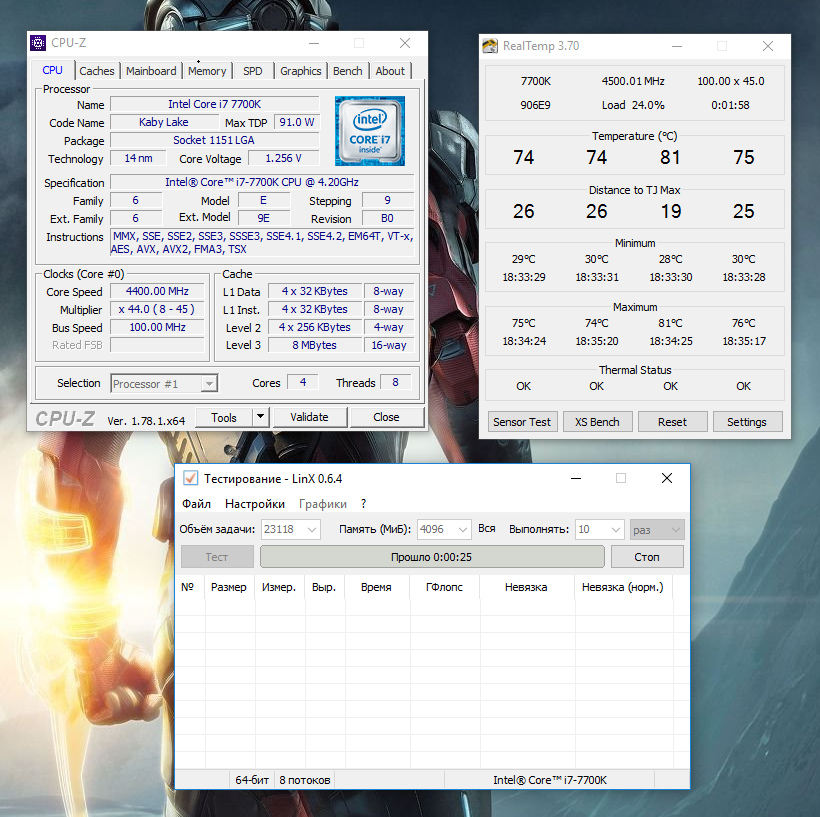Run the Sensor Test in RealTemp
Image resolution: width=820 pixels, height=817 pixels.
[522, 422]
